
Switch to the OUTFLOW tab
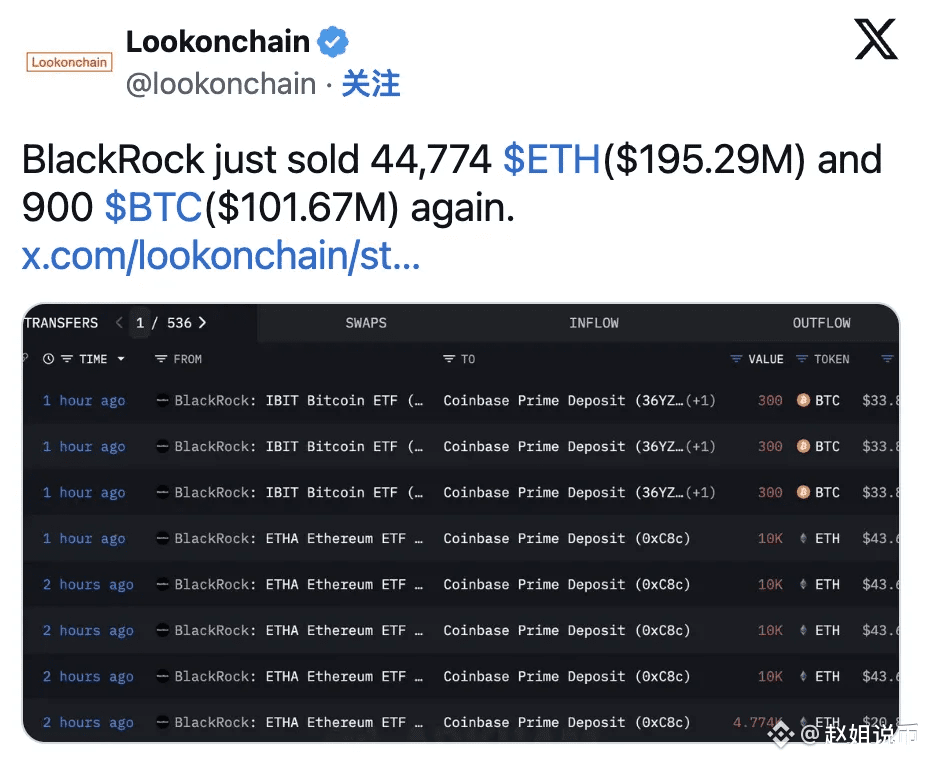point(821,323)
